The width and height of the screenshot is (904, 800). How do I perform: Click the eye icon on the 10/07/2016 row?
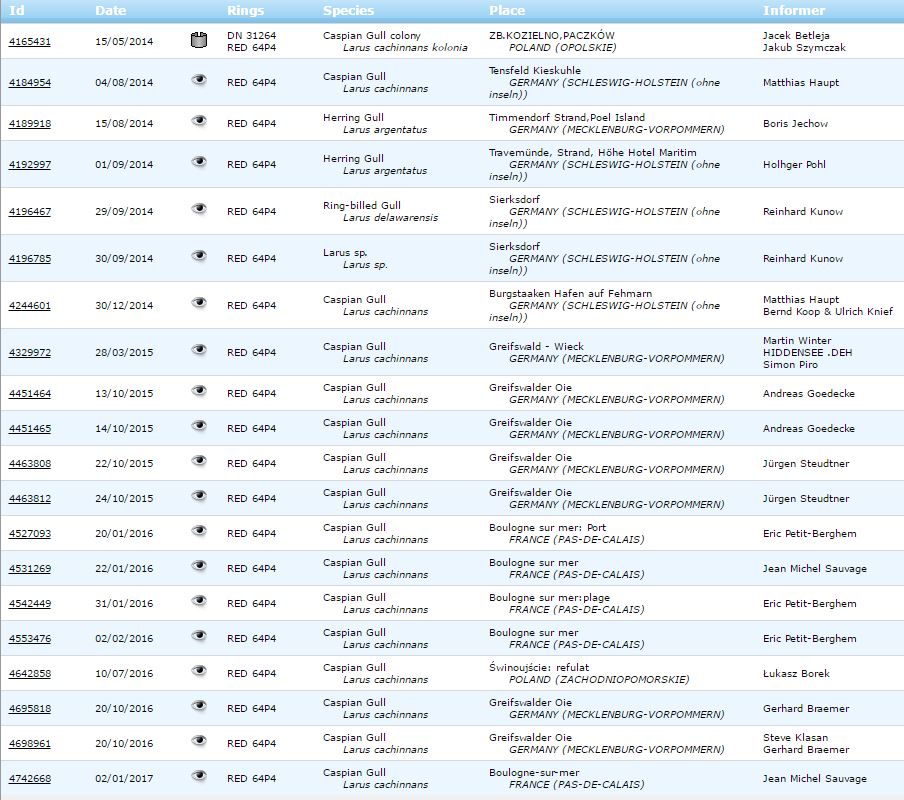(199, 671)
